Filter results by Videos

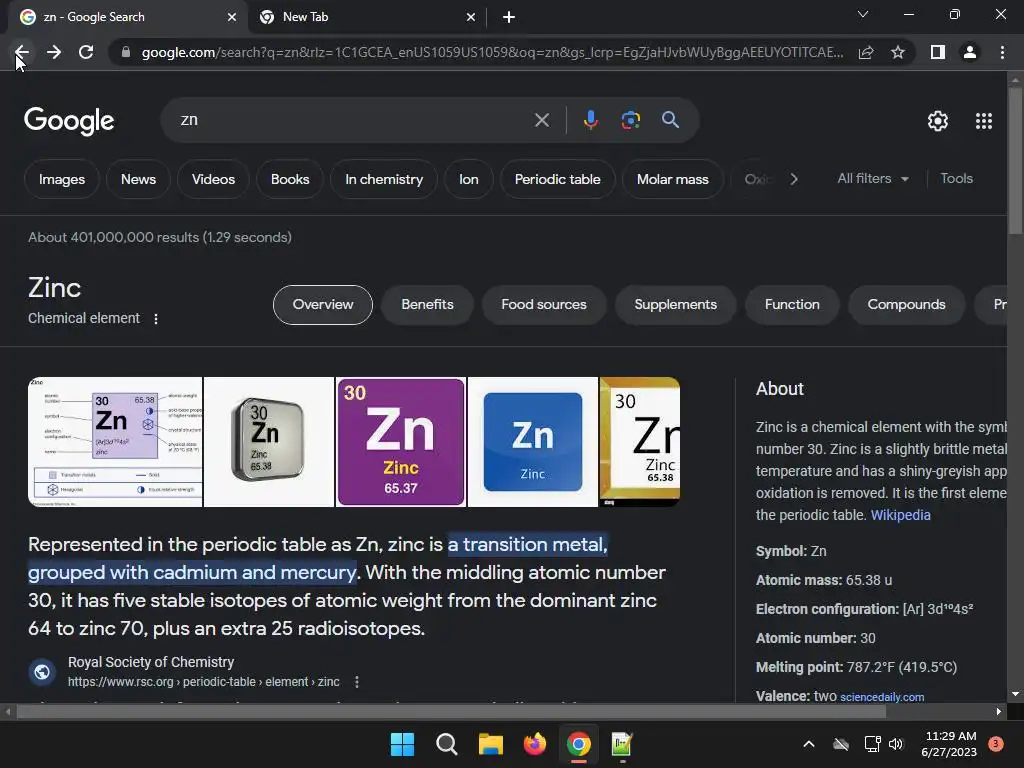coord(214,179)
